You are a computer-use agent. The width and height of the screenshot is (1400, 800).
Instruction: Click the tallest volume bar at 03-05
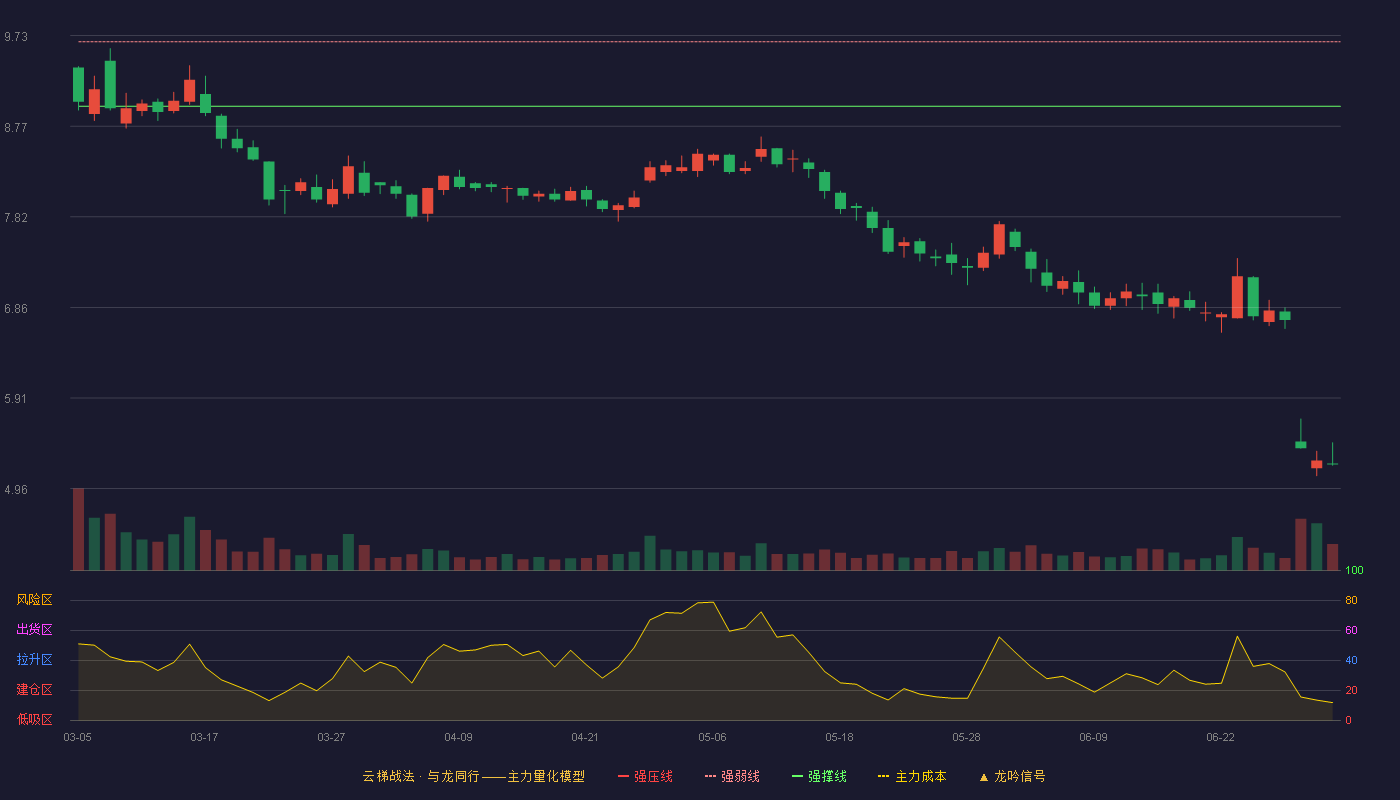tap(78, 529)
